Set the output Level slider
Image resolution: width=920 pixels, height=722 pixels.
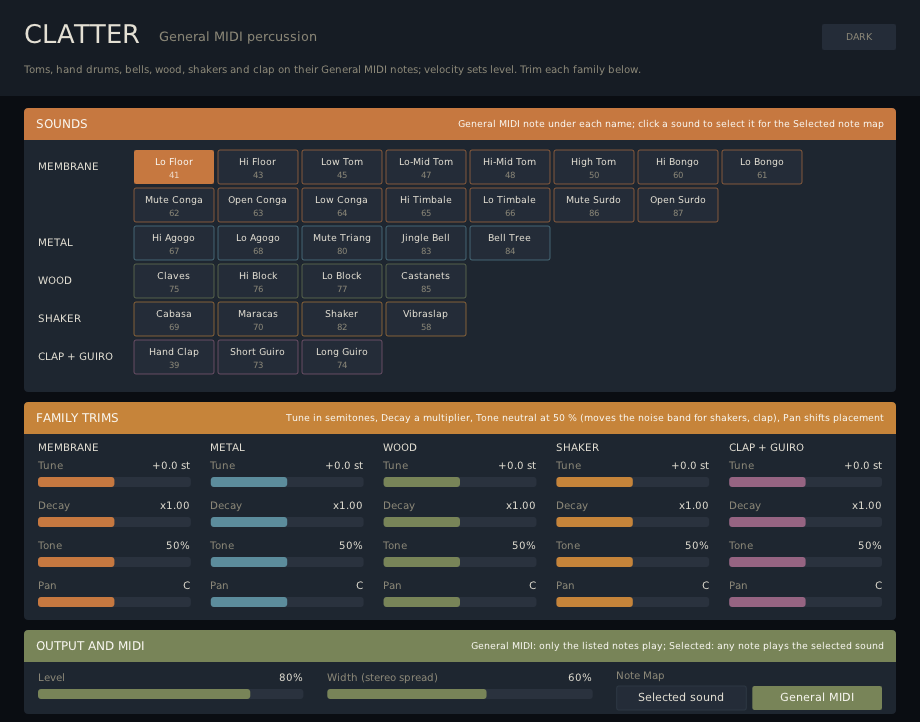[171, 694]
